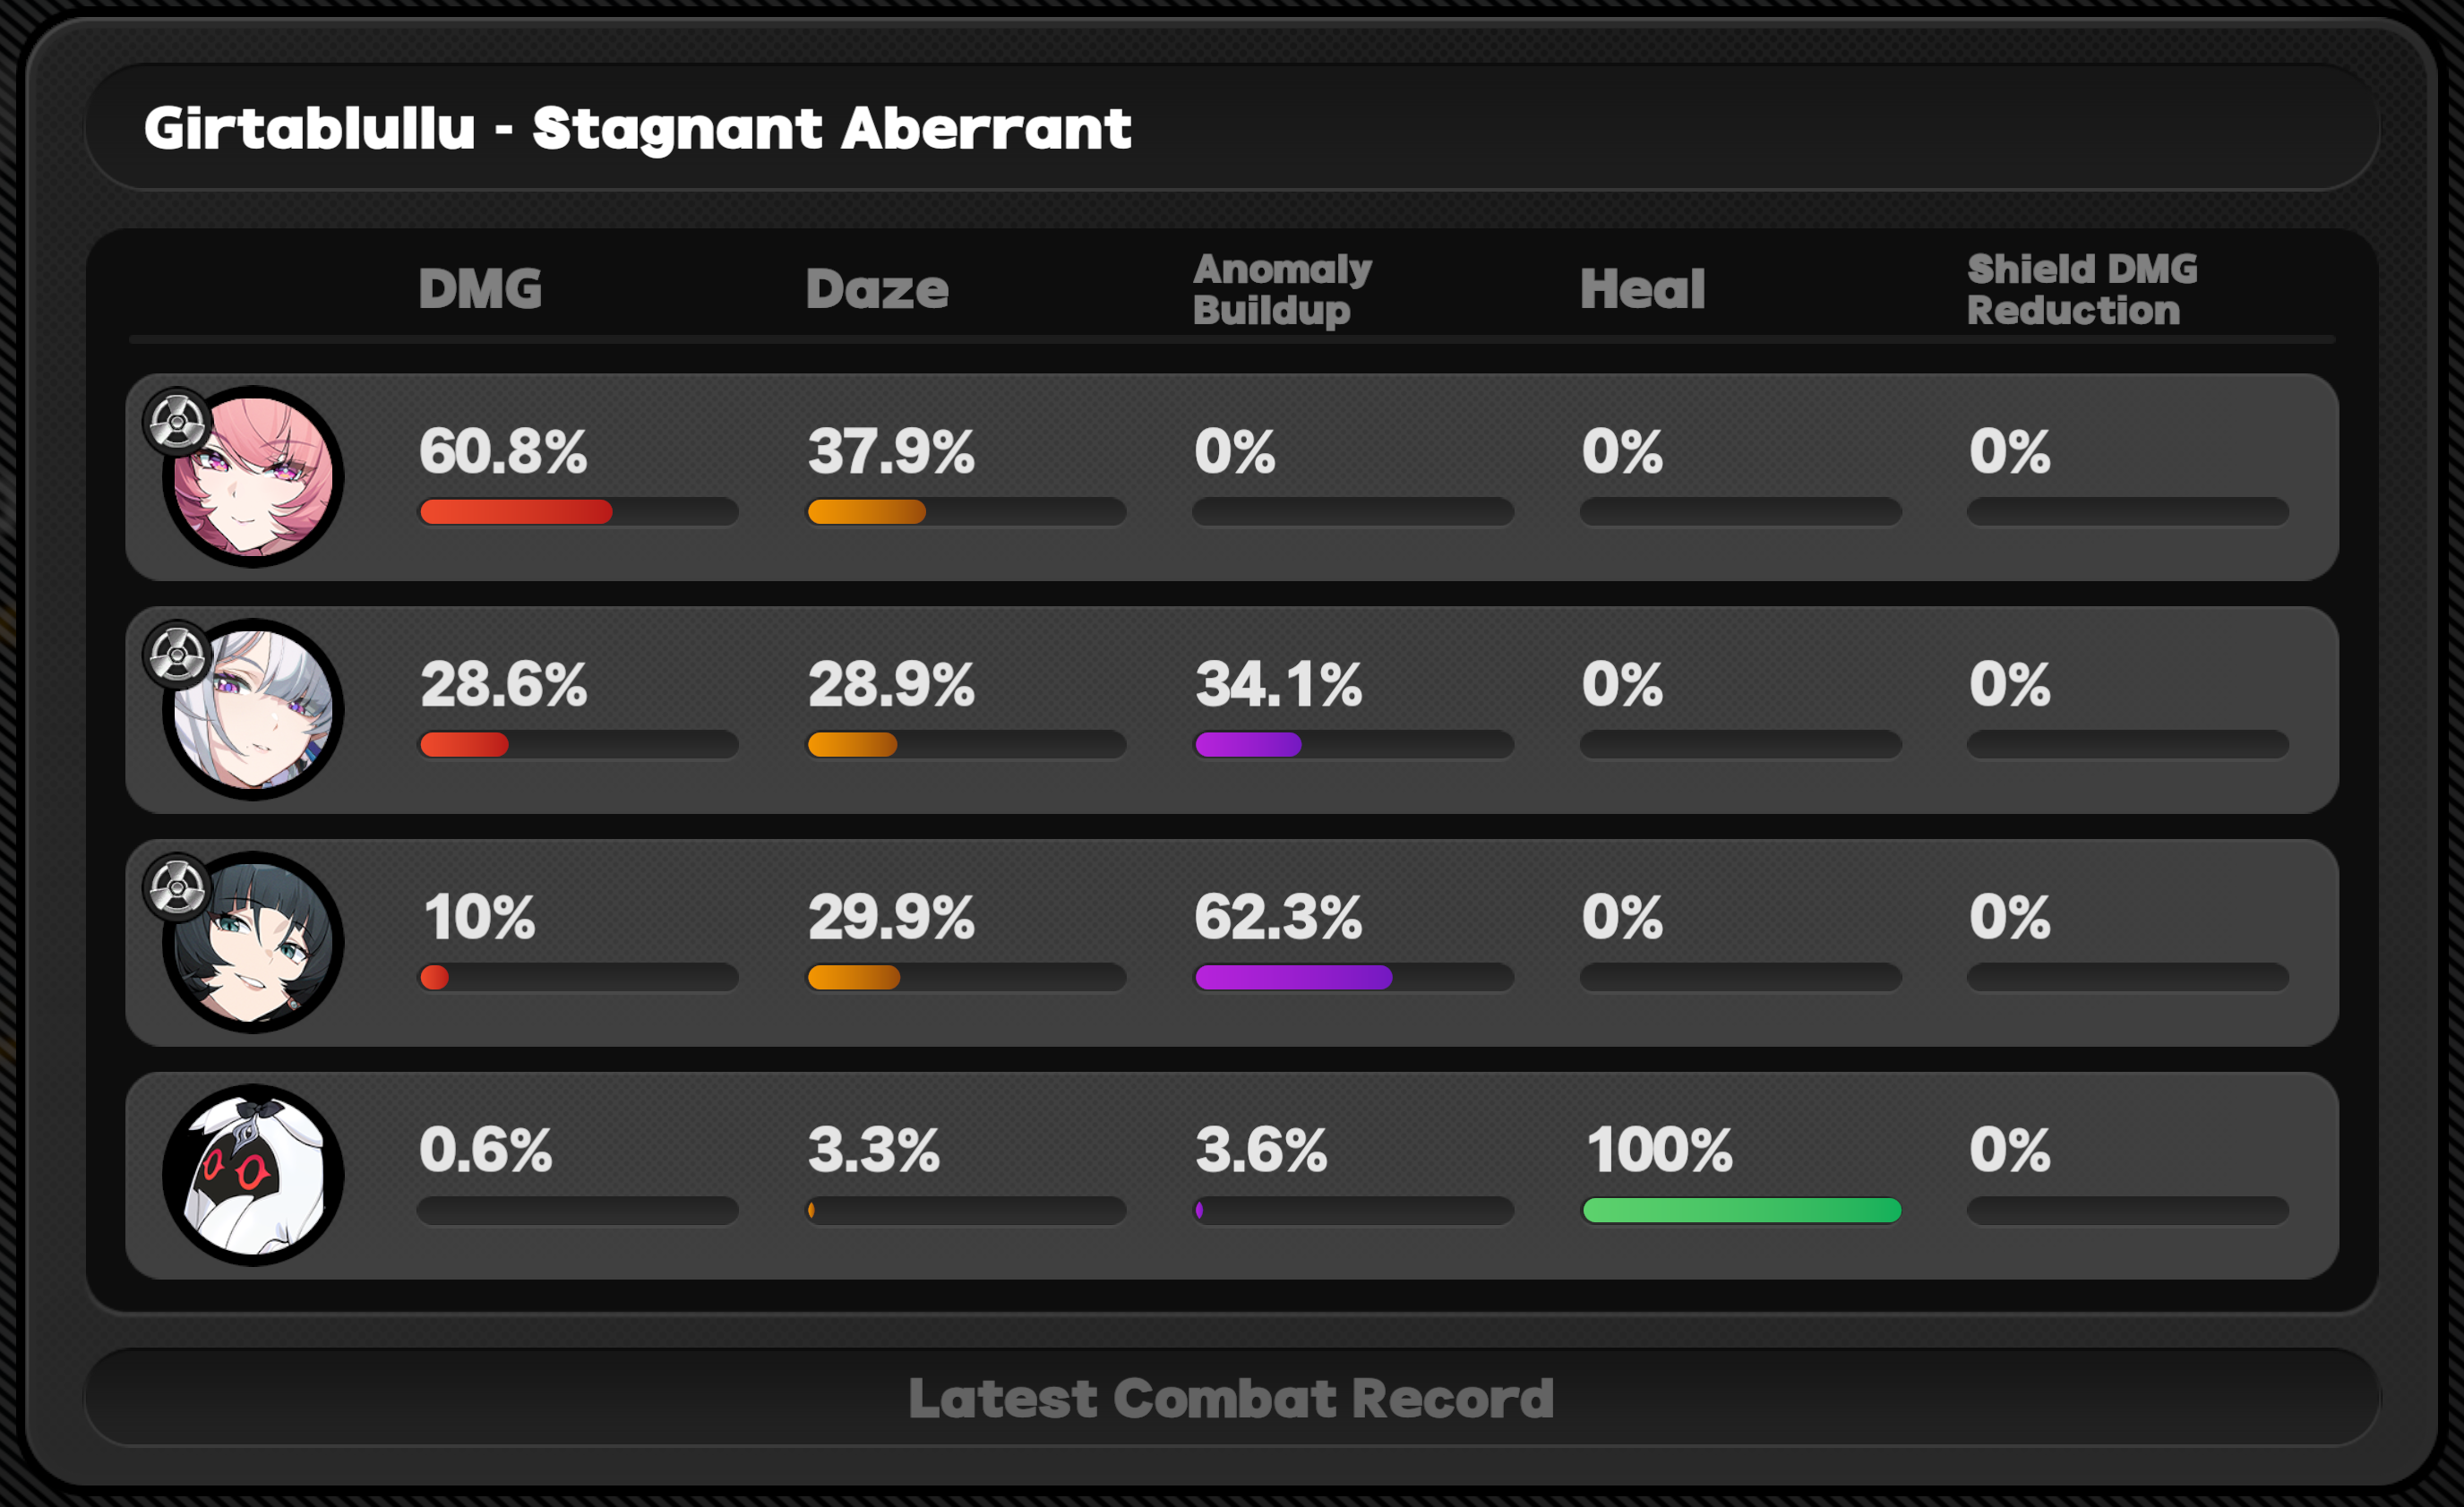Click the dark-haired agent's drive disc badge
The image size is (2464, 1507).
tap(177, 888)
